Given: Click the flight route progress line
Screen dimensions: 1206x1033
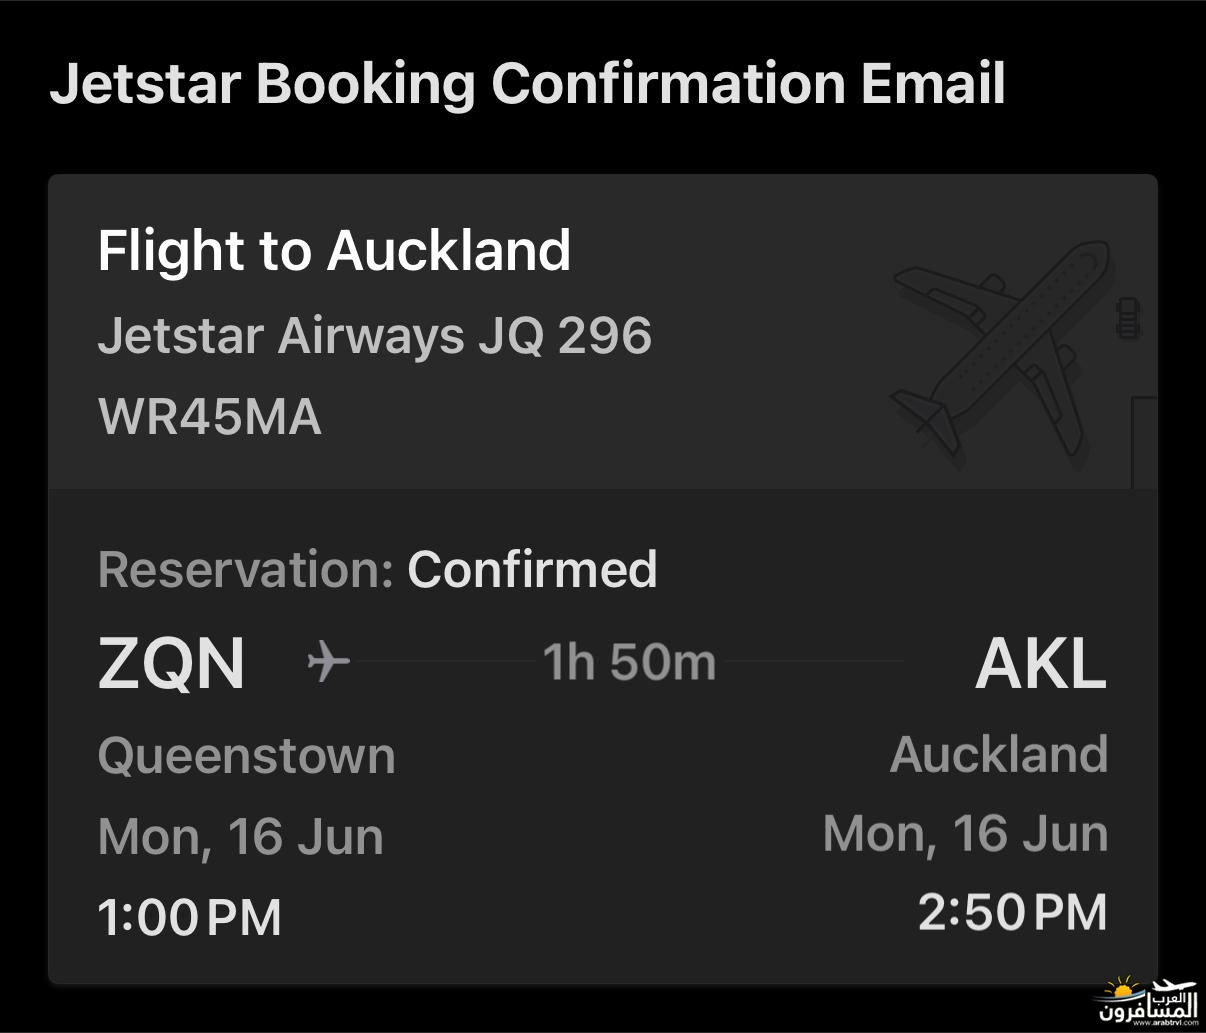Looking at the screenshot, I should coord(627,662).
